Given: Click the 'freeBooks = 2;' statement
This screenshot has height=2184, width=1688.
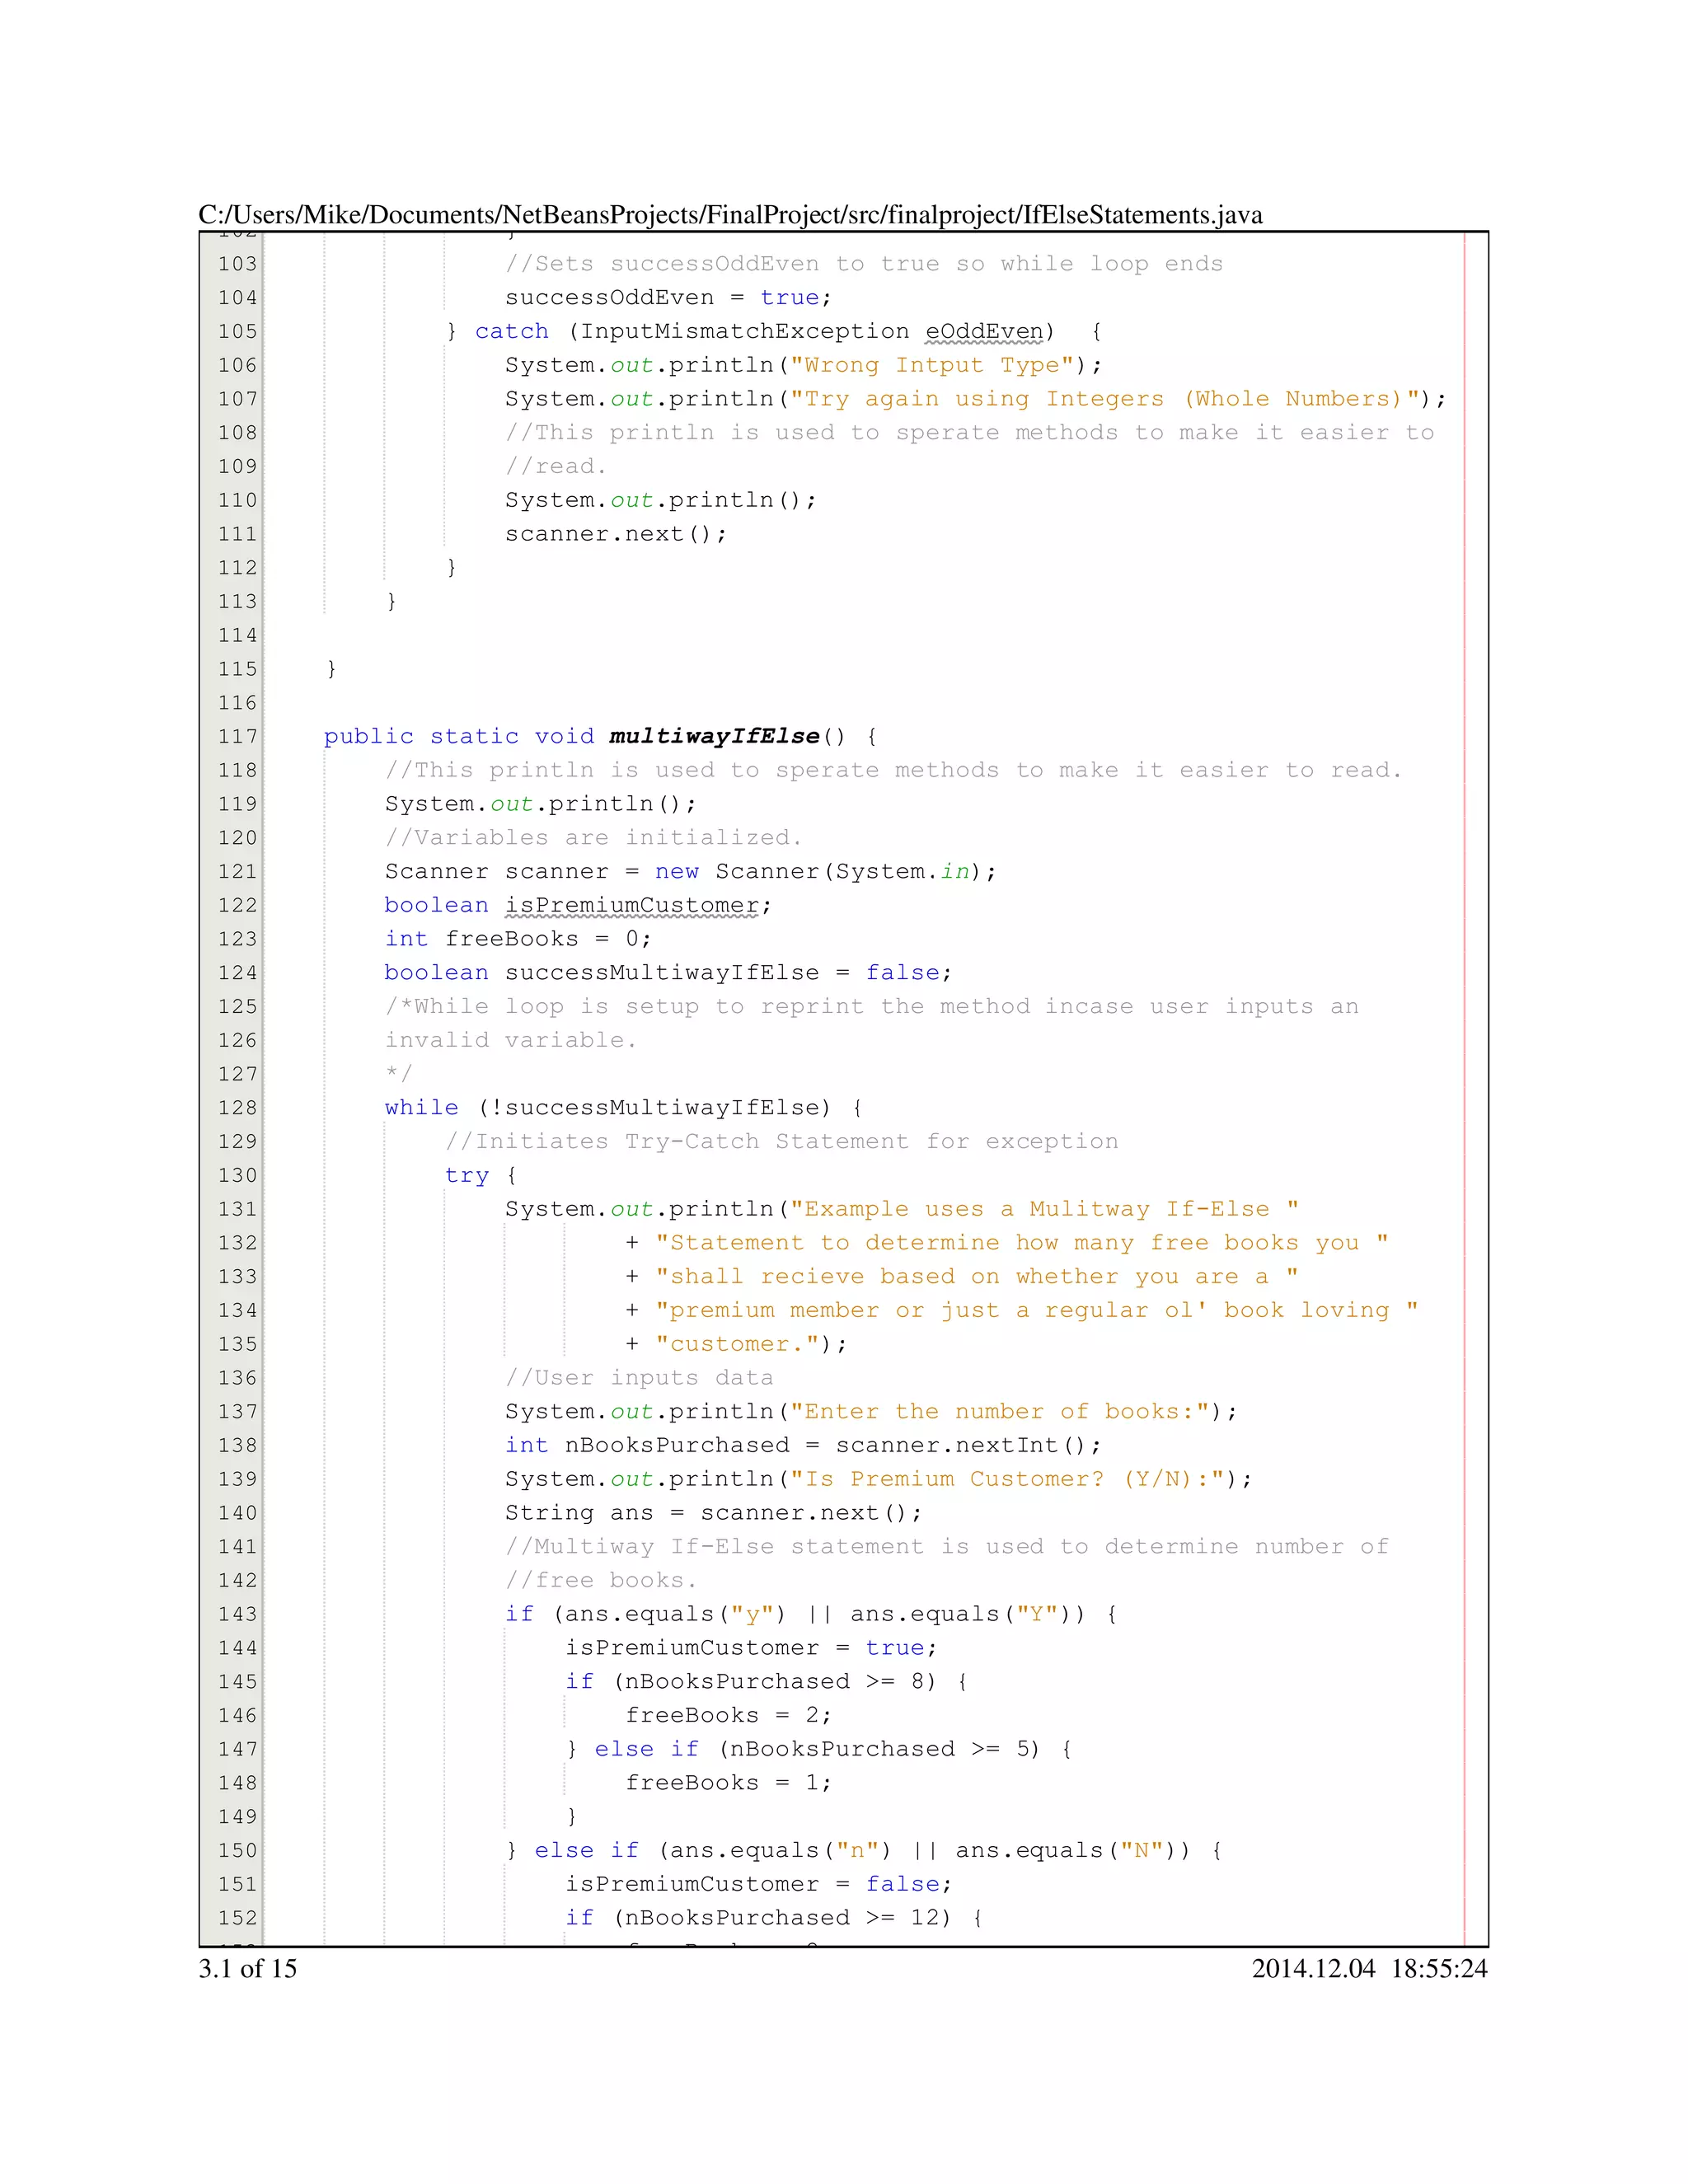Looking at the screenshot, I should point(728,1715).
